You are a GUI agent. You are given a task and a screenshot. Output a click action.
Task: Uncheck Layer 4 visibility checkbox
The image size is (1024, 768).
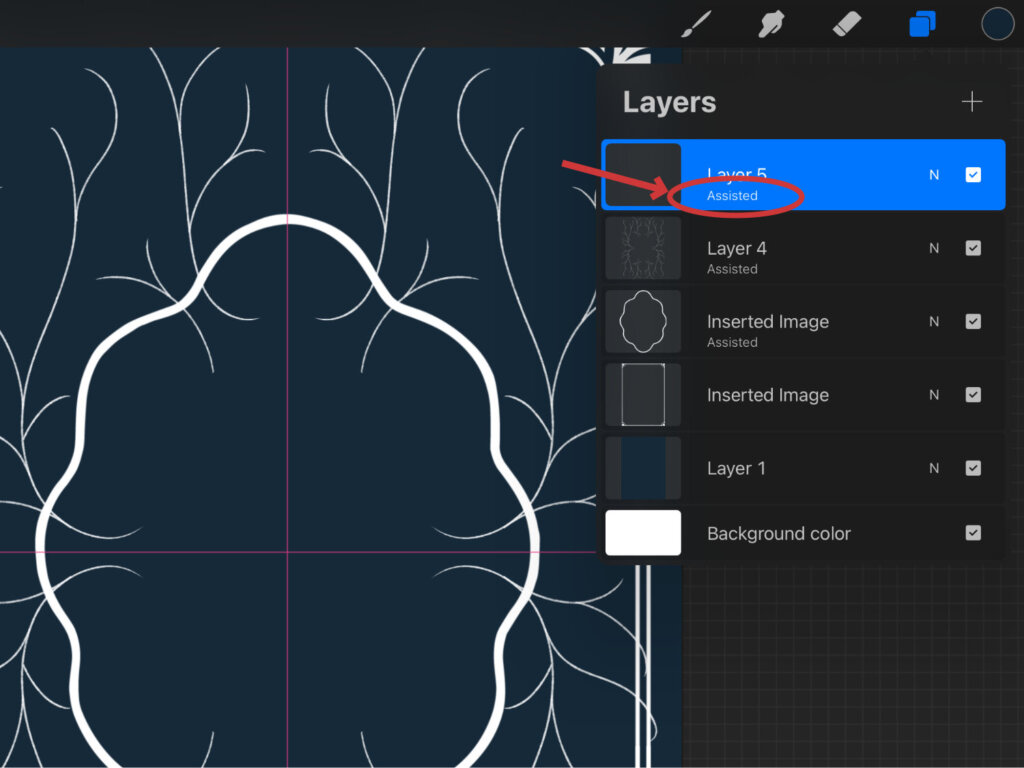point(973,248)
